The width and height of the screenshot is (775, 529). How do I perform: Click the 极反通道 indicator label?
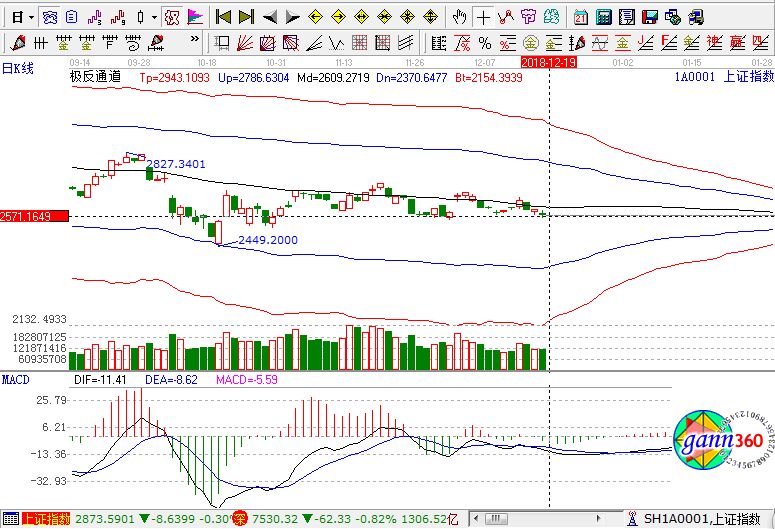(95, 77)
